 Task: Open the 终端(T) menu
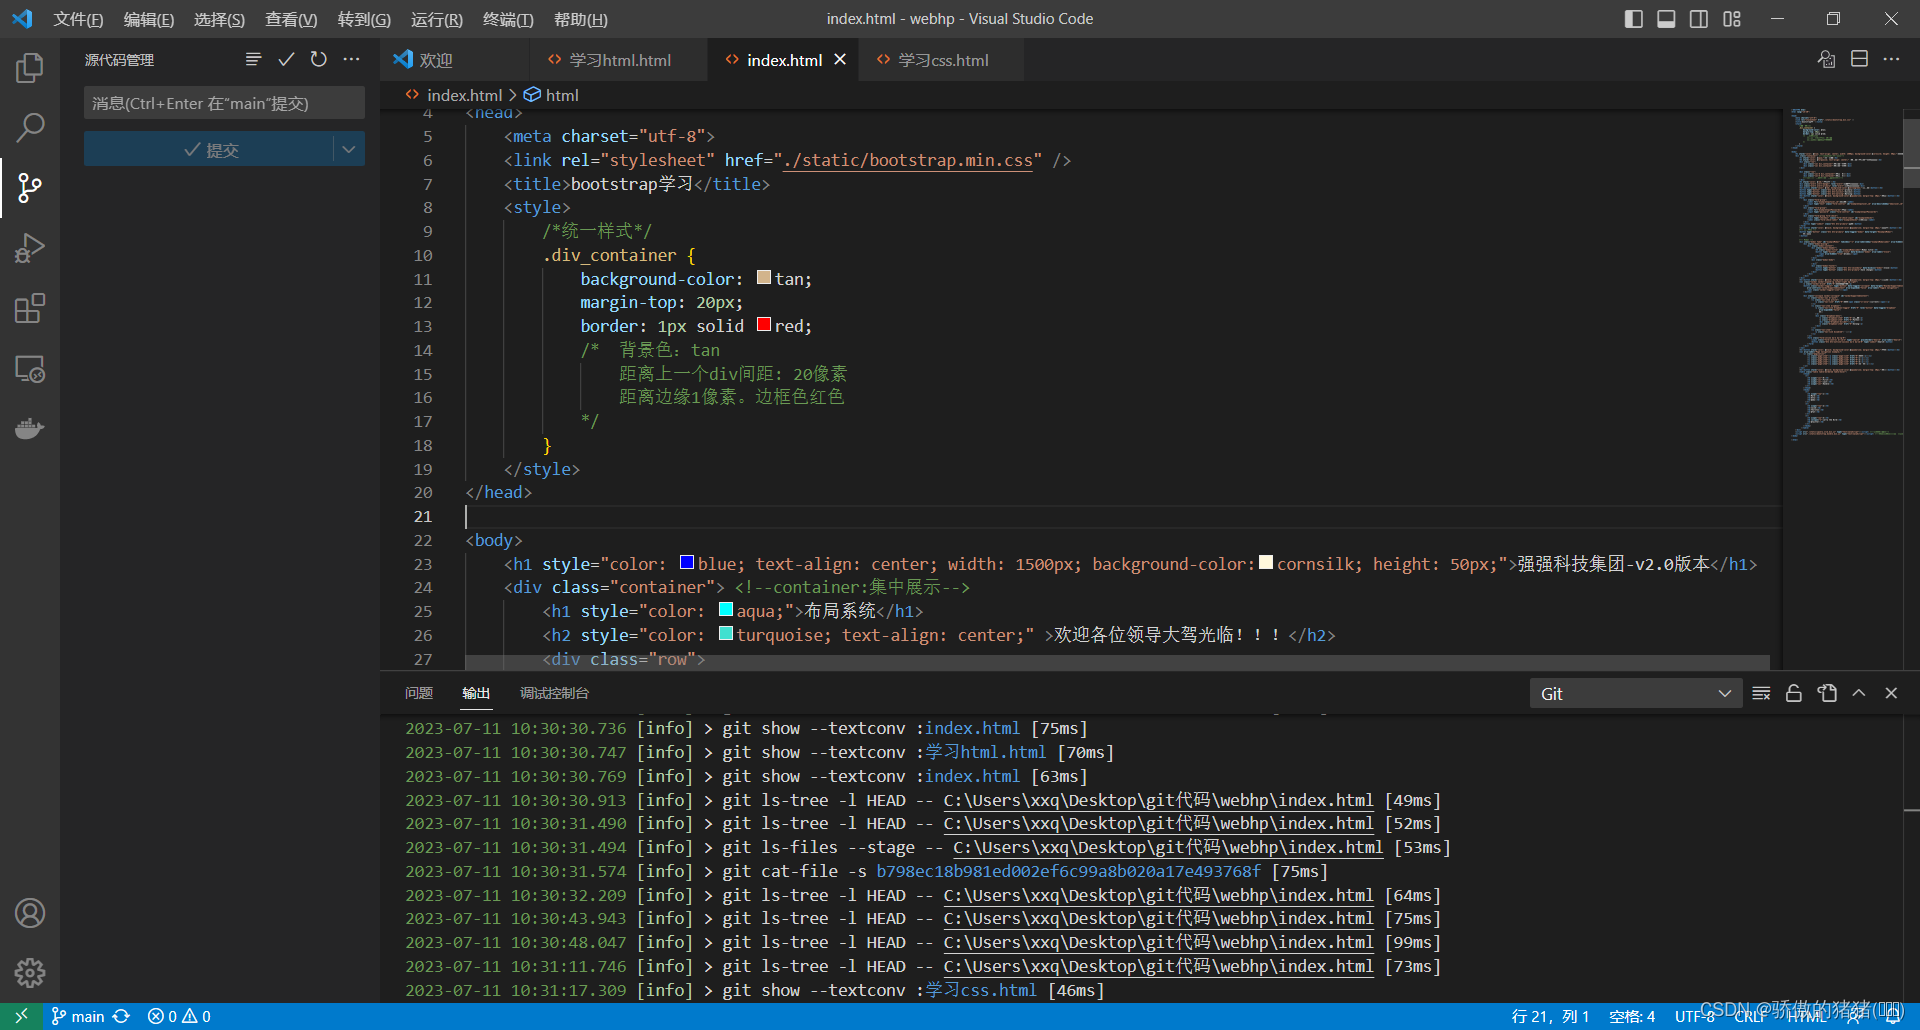point(508,19)
